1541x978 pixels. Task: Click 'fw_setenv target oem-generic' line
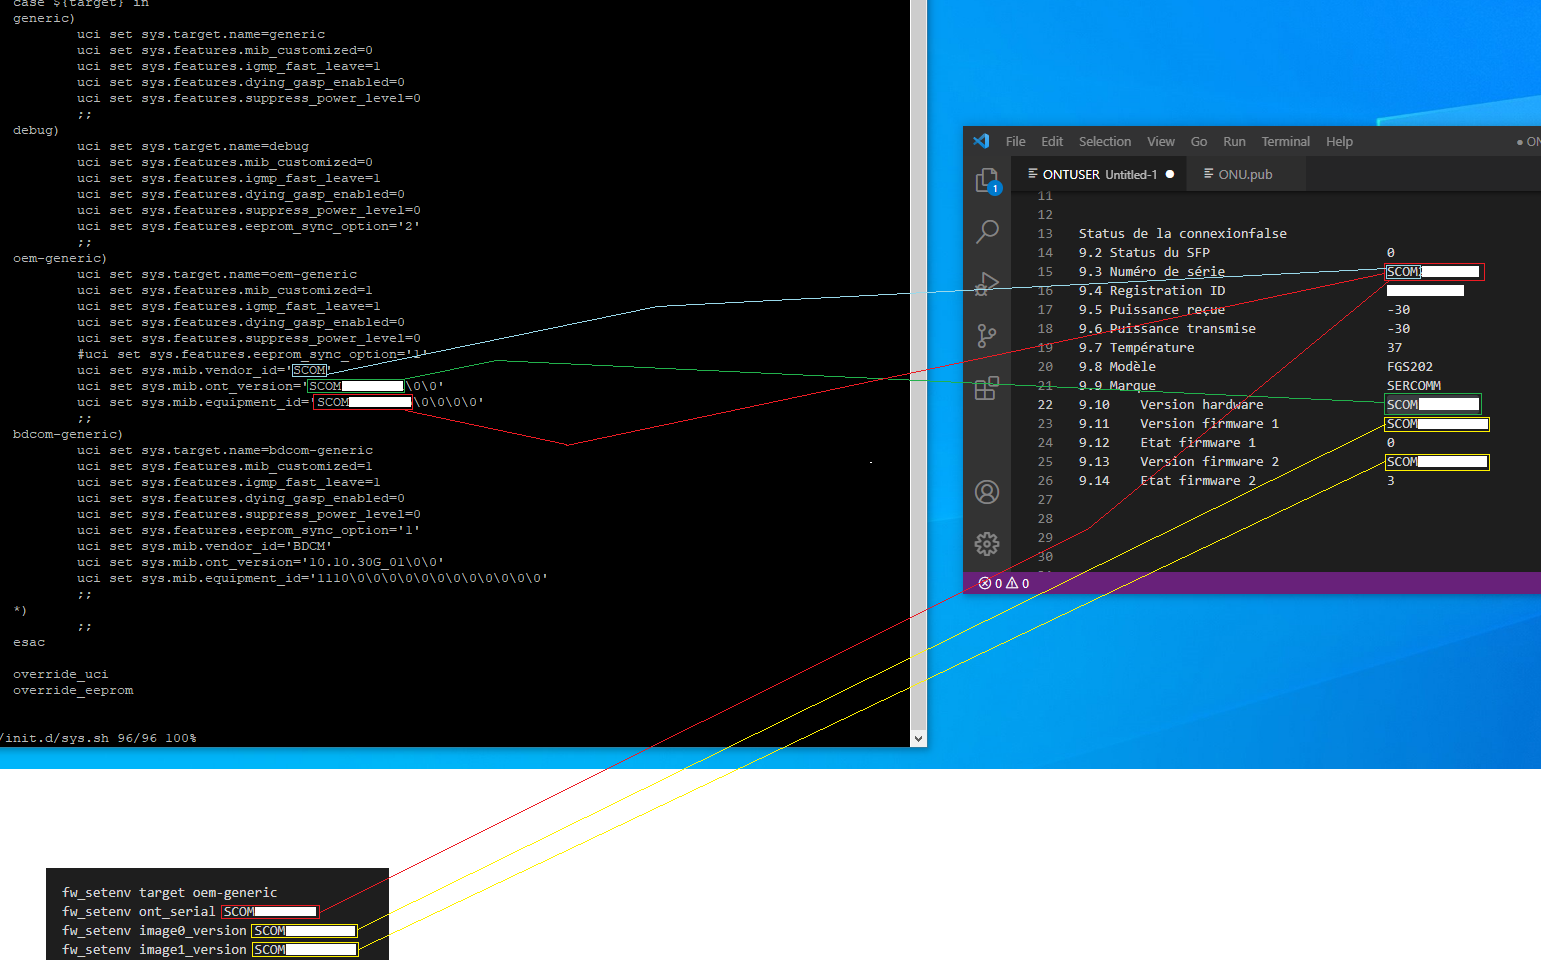pos(170,893)
